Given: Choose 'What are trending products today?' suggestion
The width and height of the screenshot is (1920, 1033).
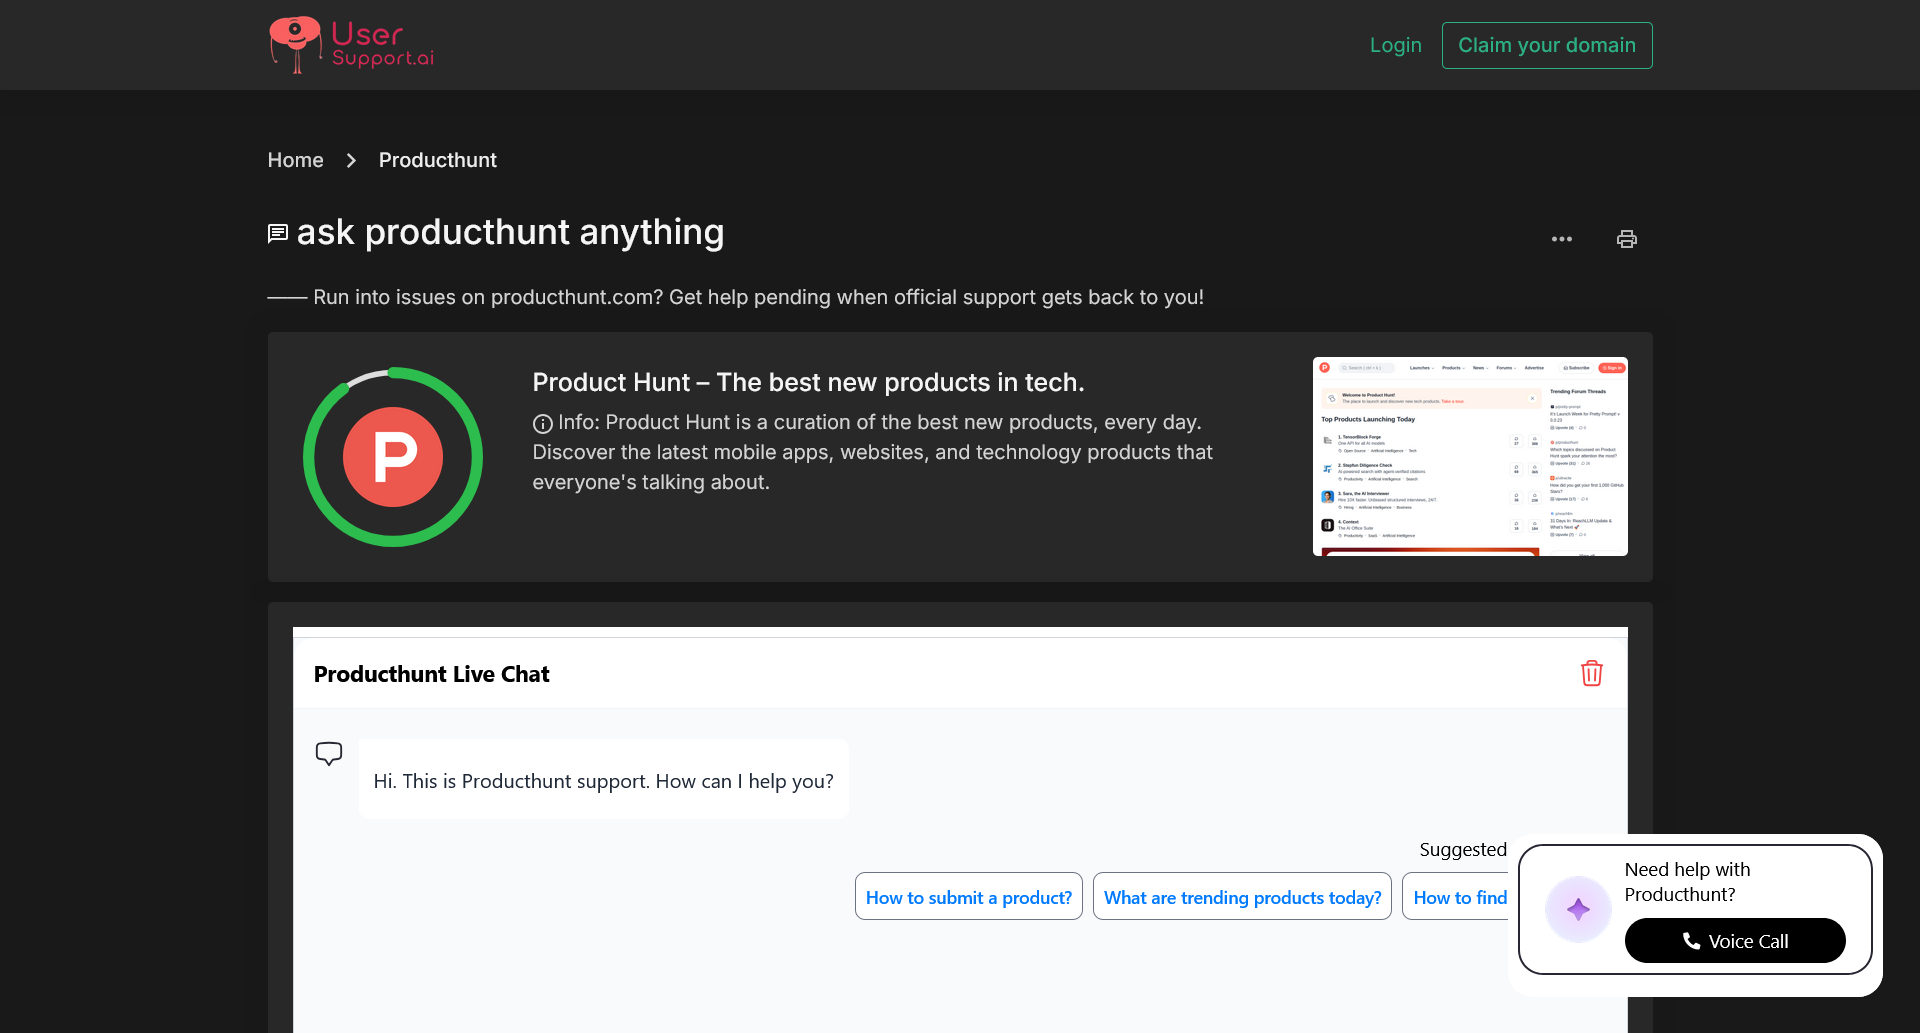Looking at the screenshot, I should pos(1242,897).
